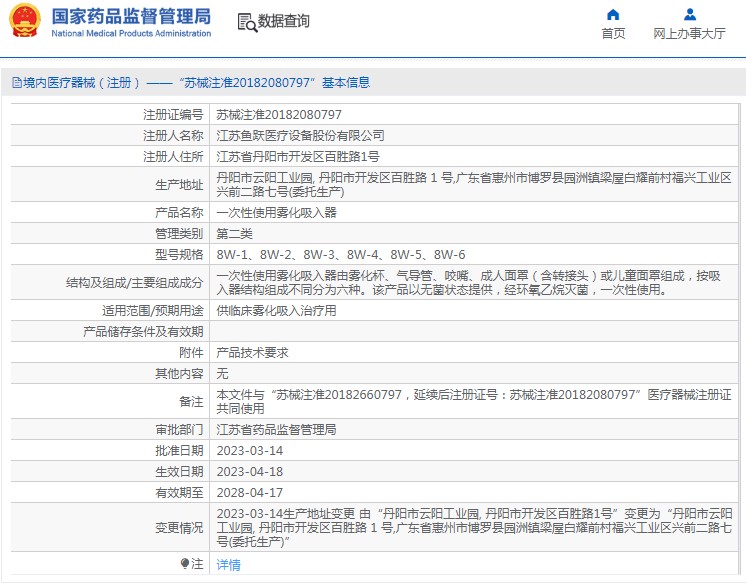Select 产品技术要求 value

(253, 352)
